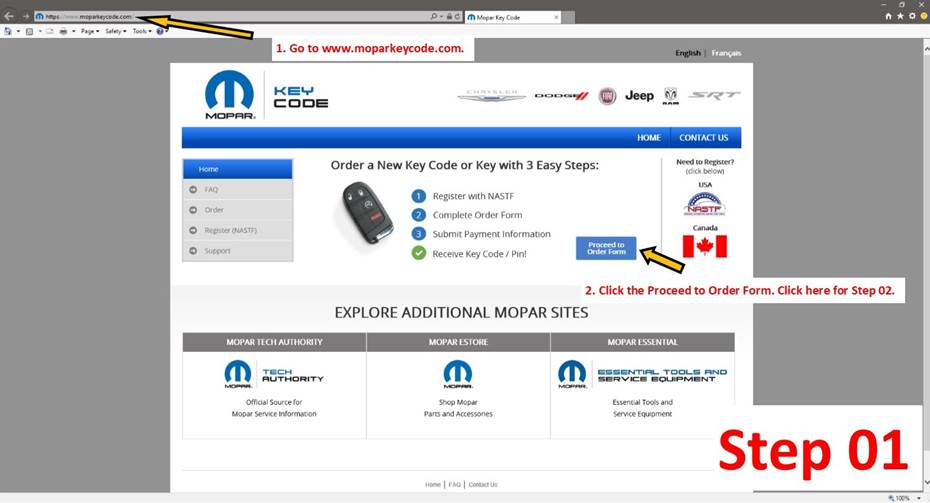Click the MOPAR ESSENTIAL header

tap(642, 342)
